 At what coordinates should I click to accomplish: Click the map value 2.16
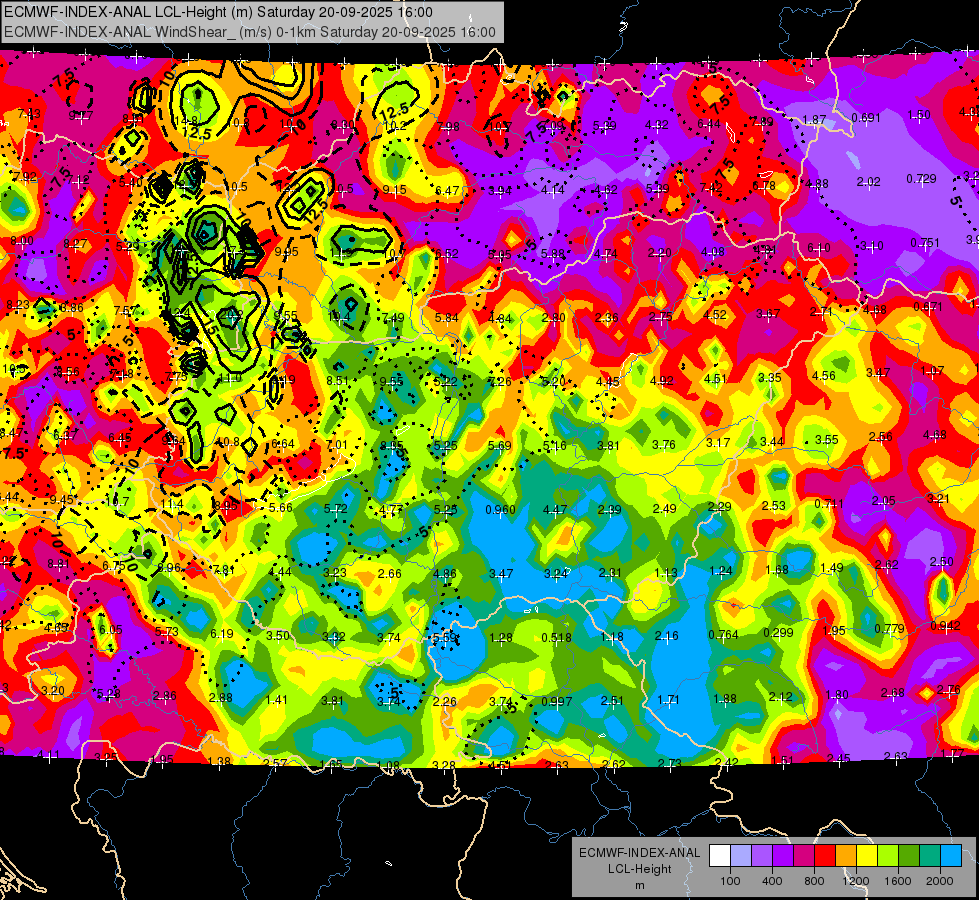pos(666,636)
